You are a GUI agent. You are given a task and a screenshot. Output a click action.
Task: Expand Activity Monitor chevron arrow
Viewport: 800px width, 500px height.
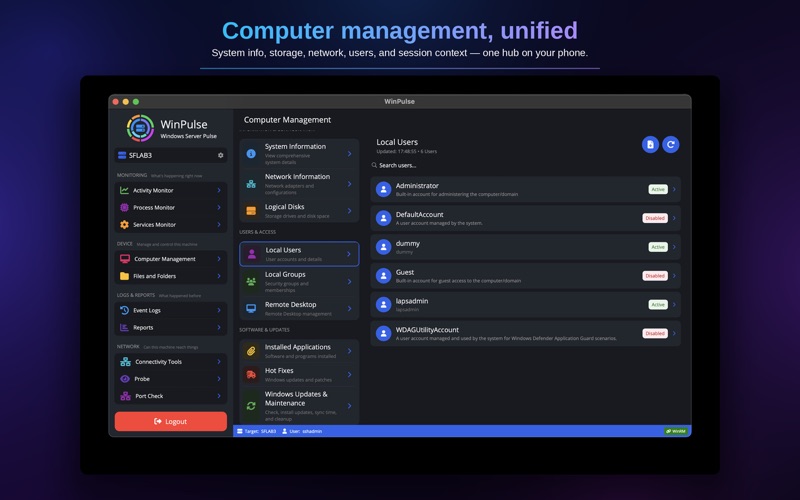[219, 190]
